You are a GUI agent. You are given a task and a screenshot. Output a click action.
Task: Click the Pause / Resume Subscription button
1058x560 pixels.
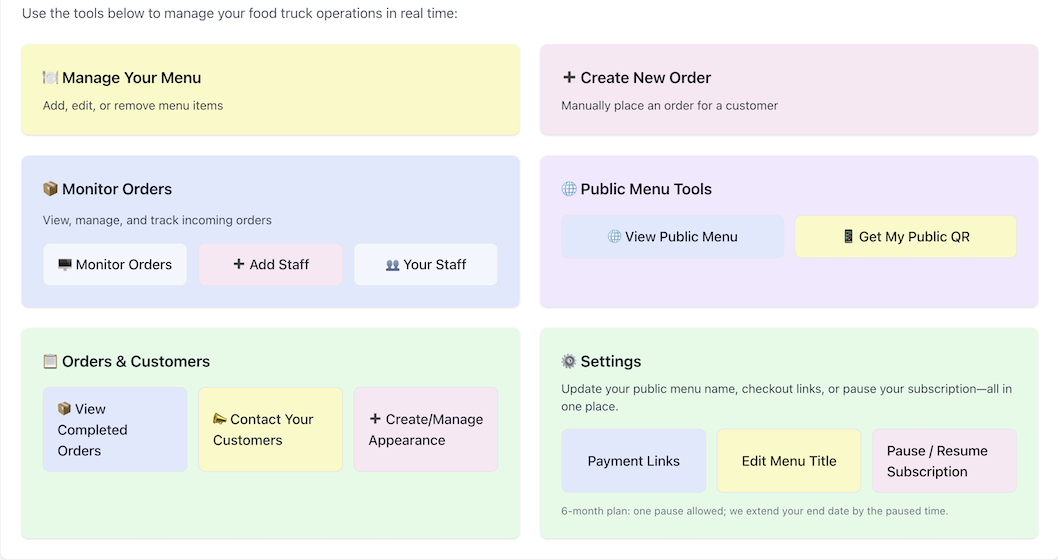point(944,461)
